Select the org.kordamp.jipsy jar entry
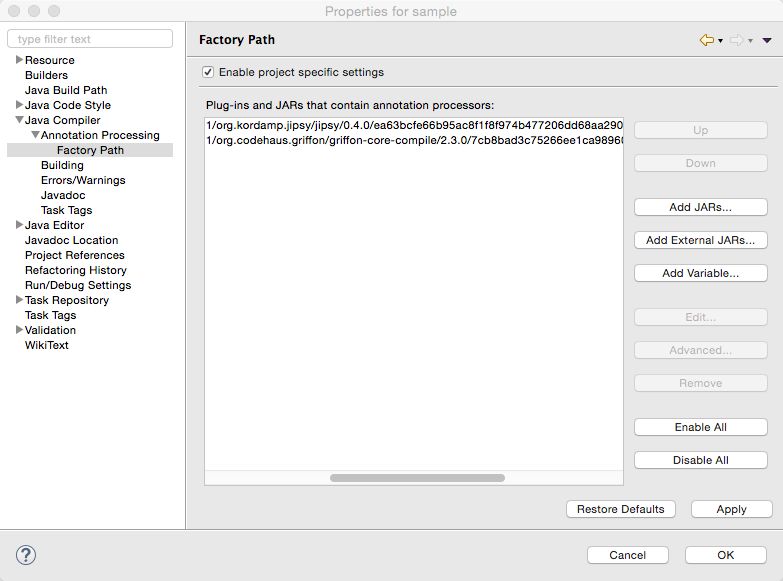The height and width of the screenshot is (581, 783). pos(414,125)
